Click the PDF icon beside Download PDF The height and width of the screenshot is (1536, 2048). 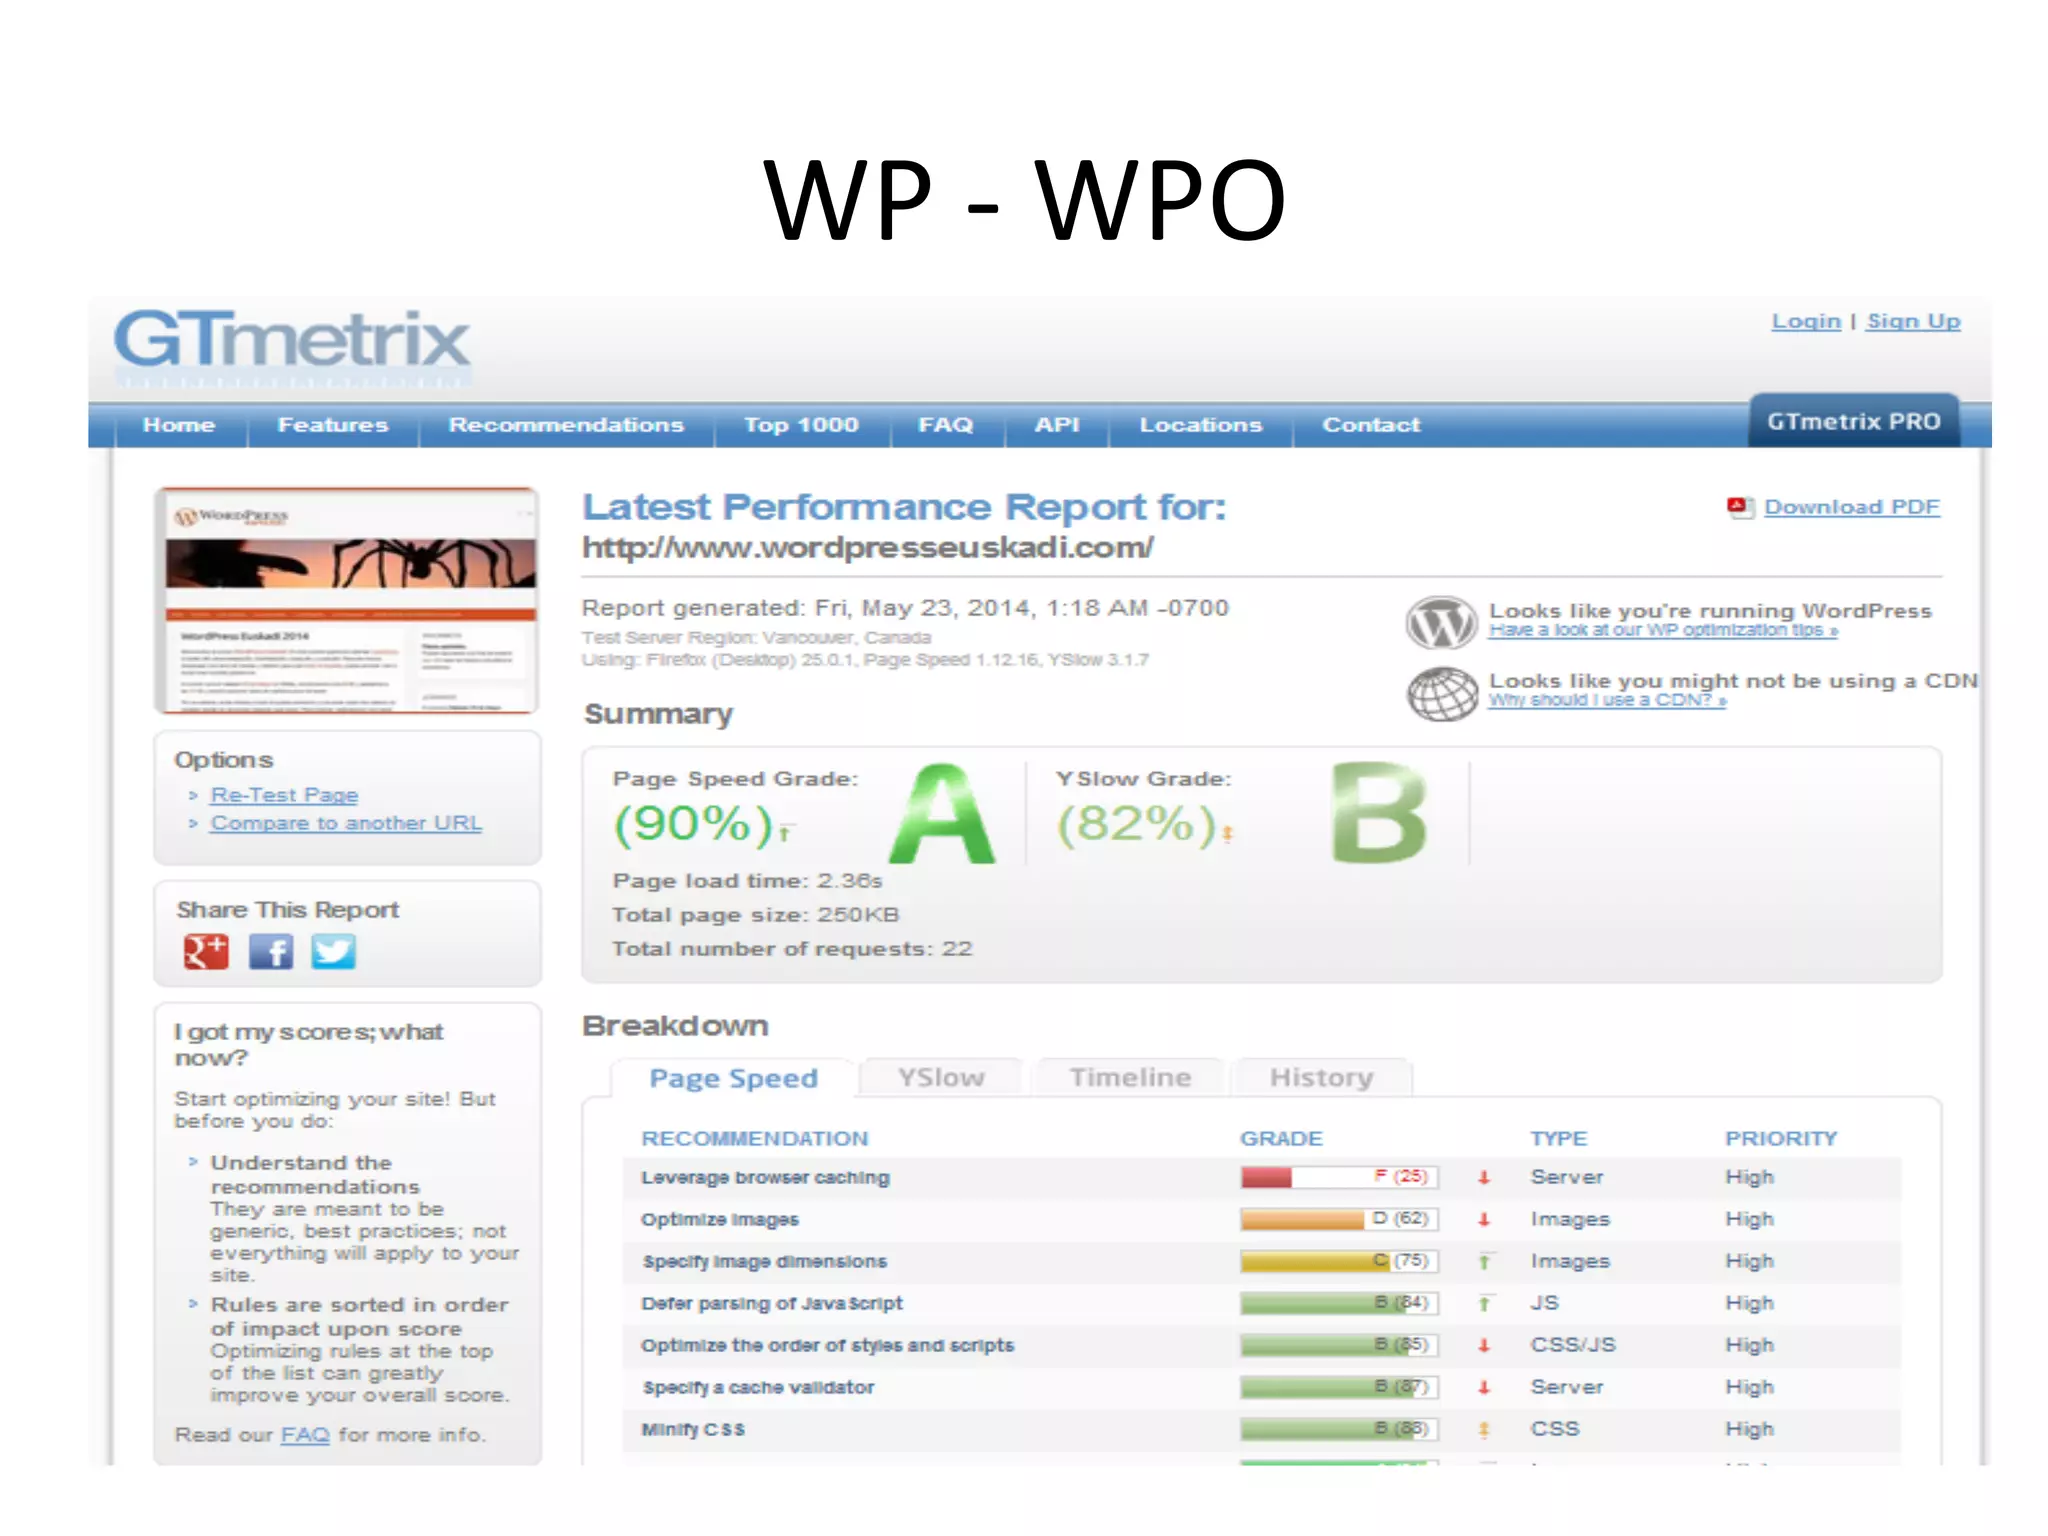pos(1740,507)
